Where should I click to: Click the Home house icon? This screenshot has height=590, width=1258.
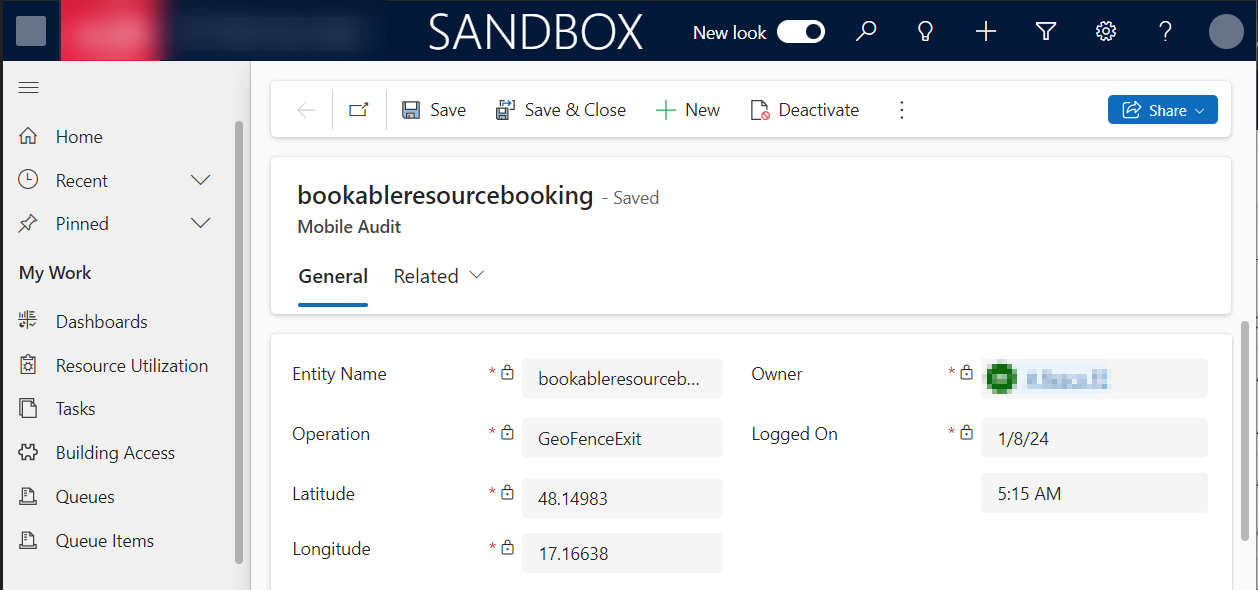[x=28, y=136]
